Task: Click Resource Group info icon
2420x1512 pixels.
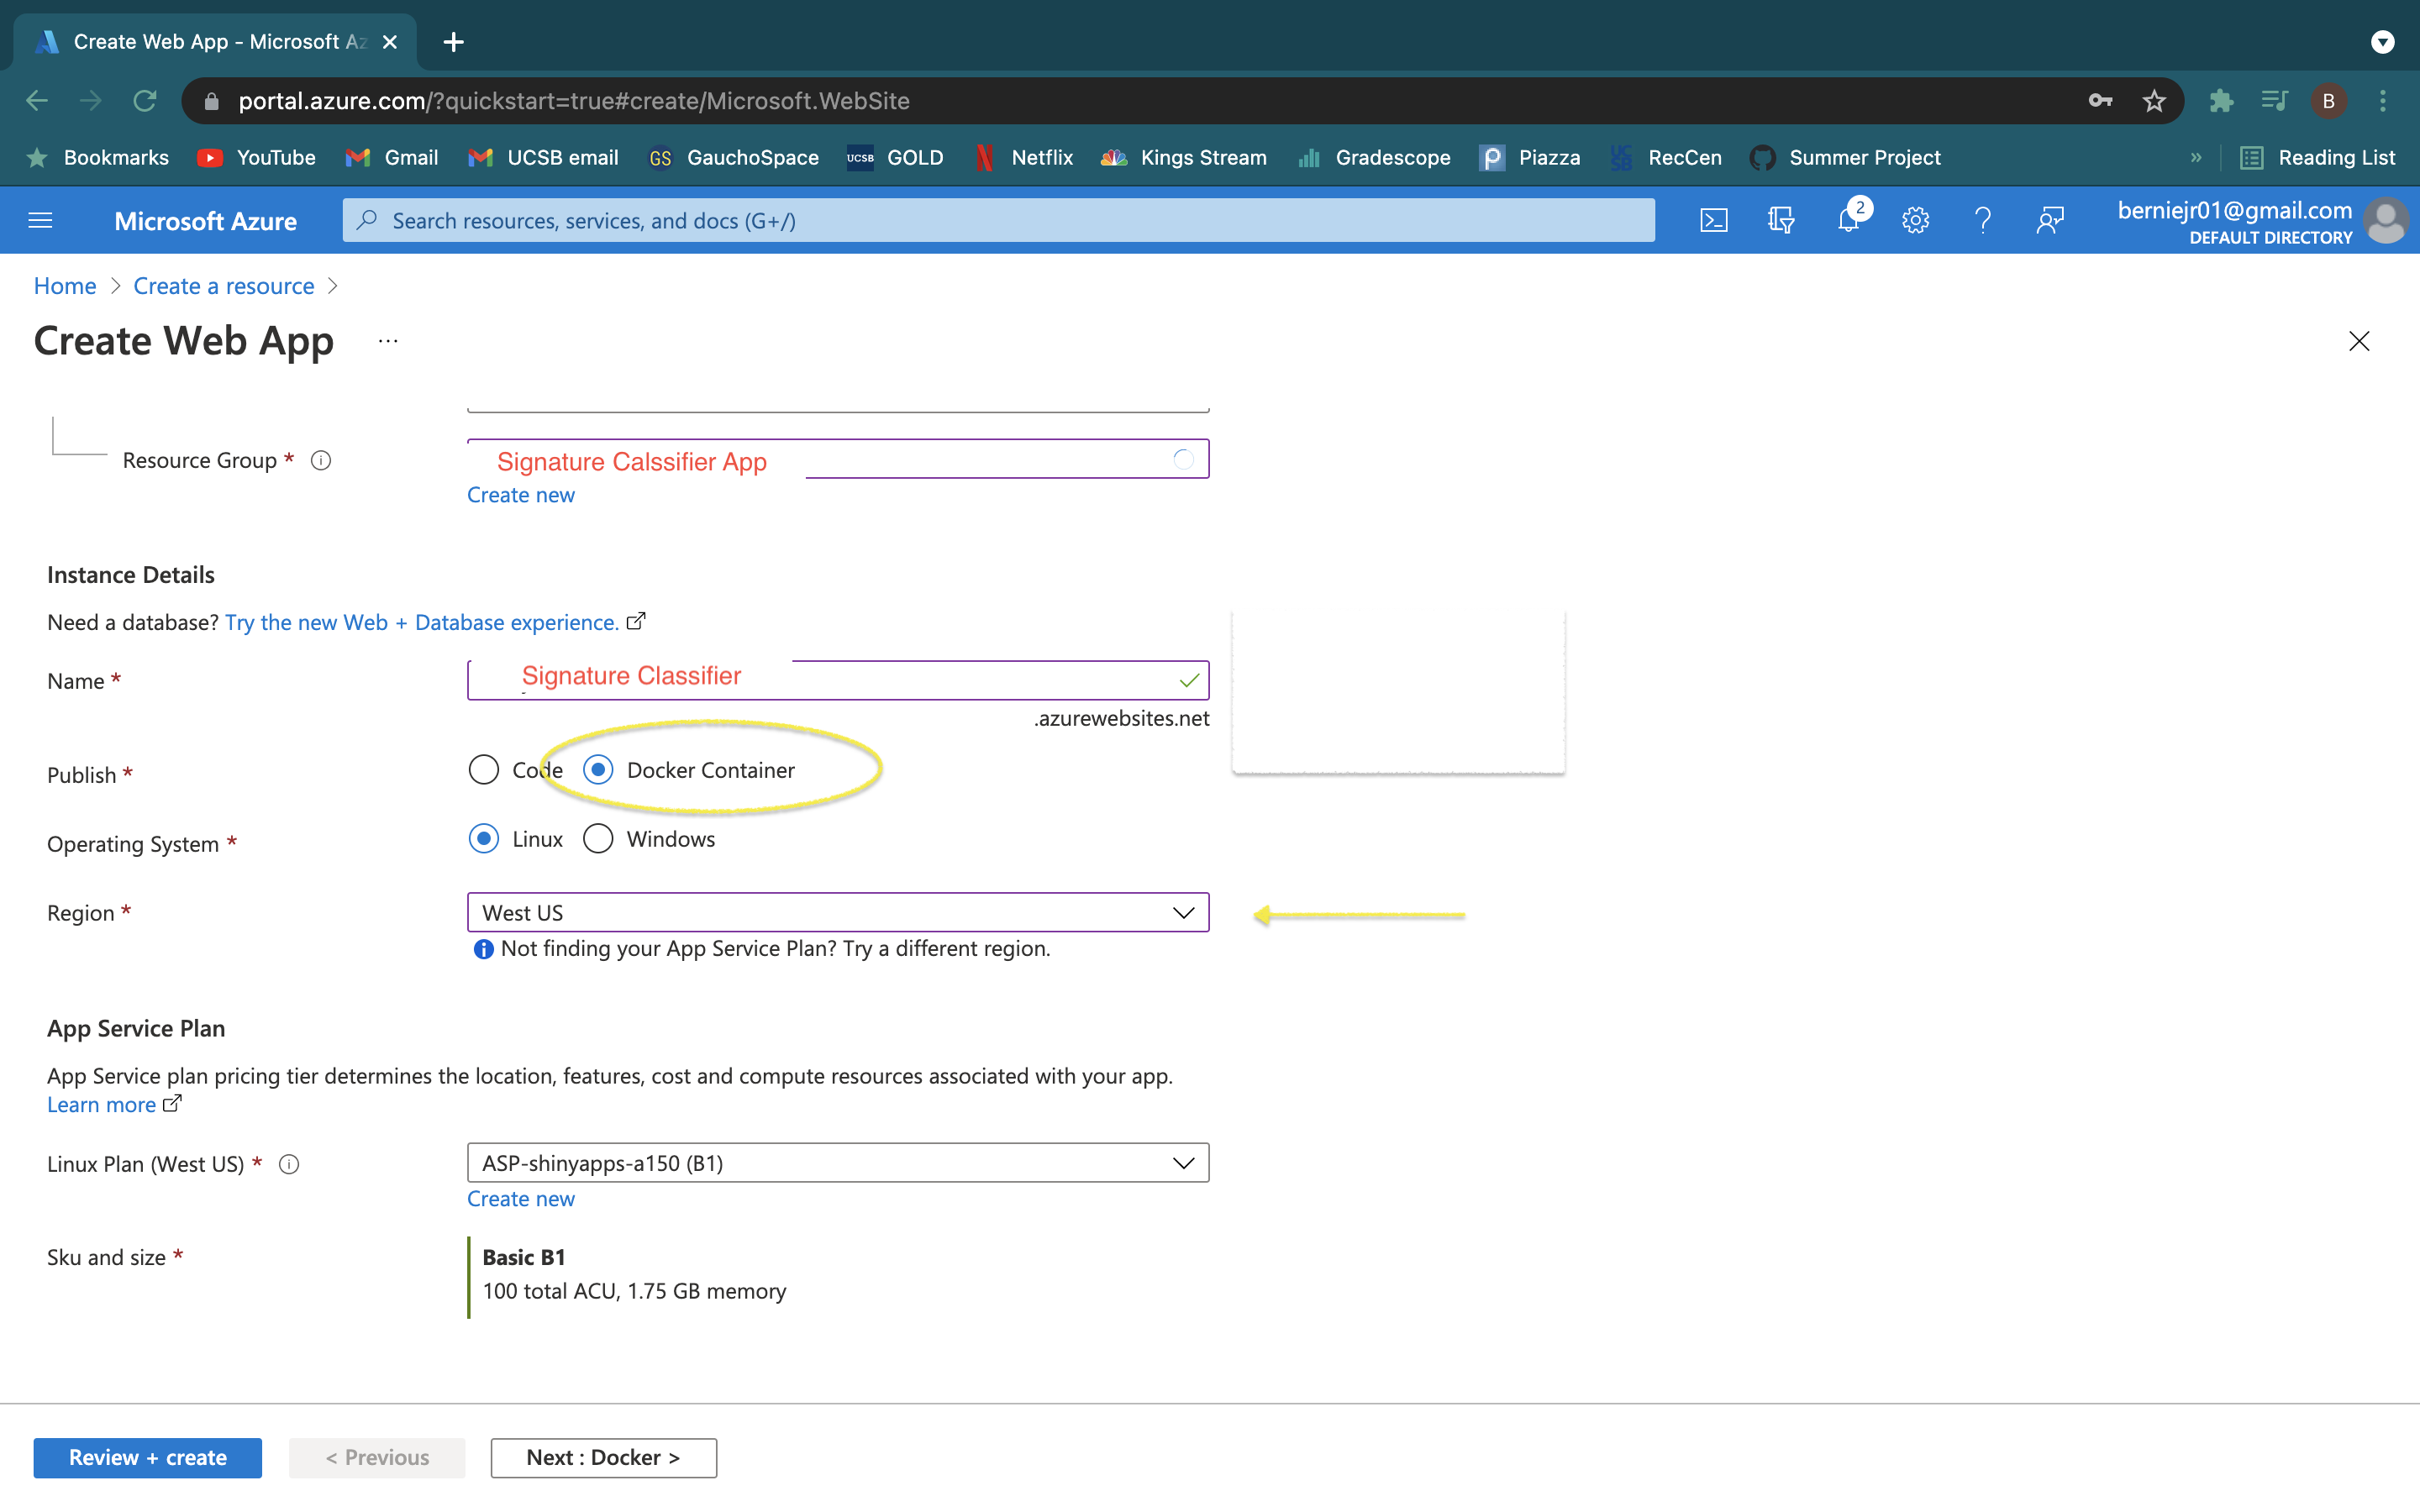Action: coord(320,460)
